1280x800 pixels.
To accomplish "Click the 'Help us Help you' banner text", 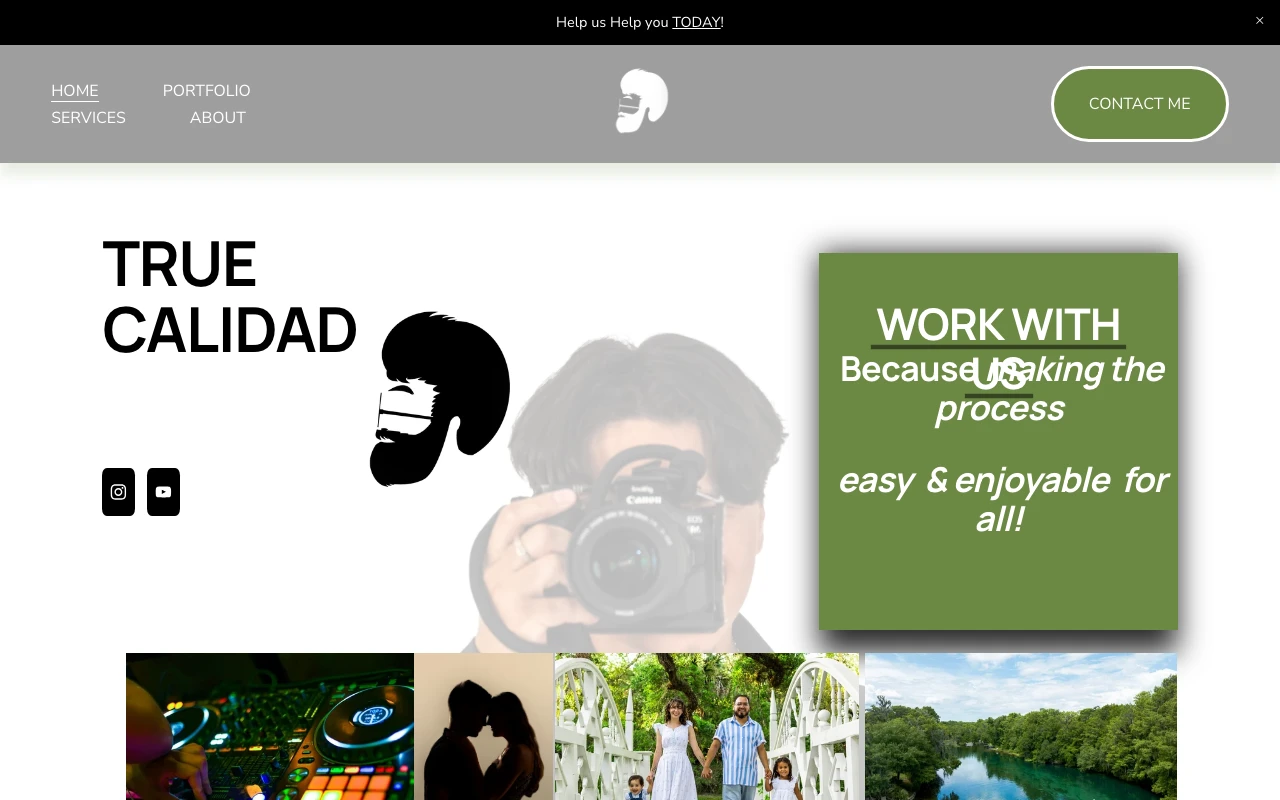I will click(x=611, y=22).
